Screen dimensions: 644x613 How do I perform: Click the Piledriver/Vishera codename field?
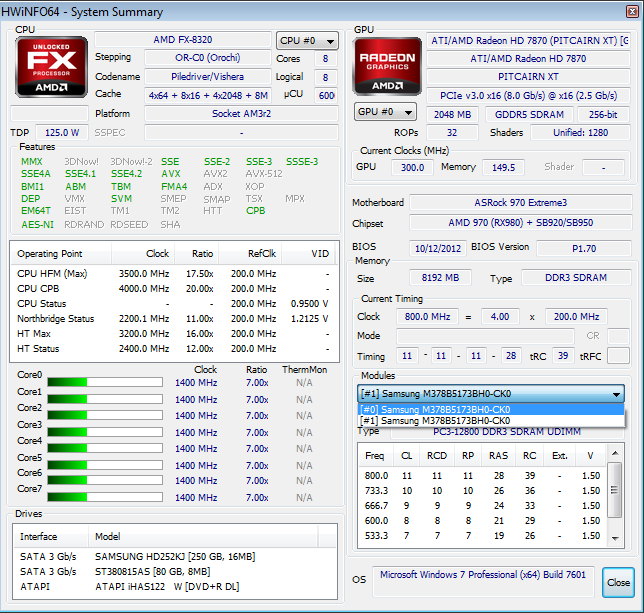pos(207,77)
